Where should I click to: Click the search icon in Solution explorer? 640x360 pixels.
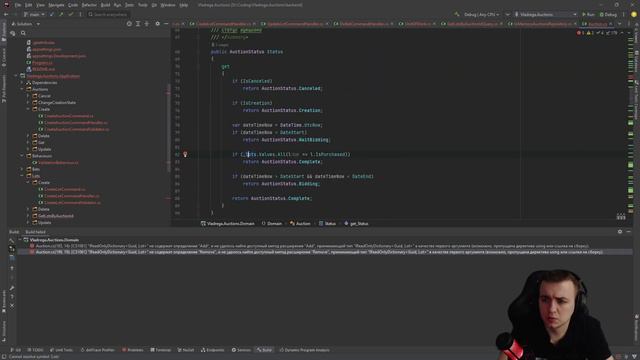click(23, 33)
